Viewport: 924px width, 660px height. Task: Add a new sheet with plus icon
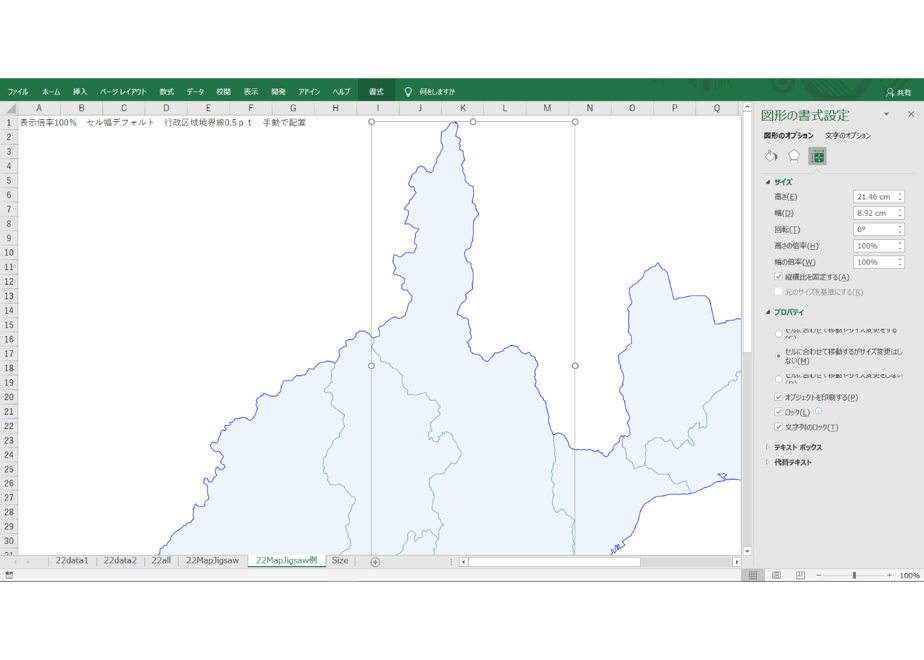click(375, 562)
